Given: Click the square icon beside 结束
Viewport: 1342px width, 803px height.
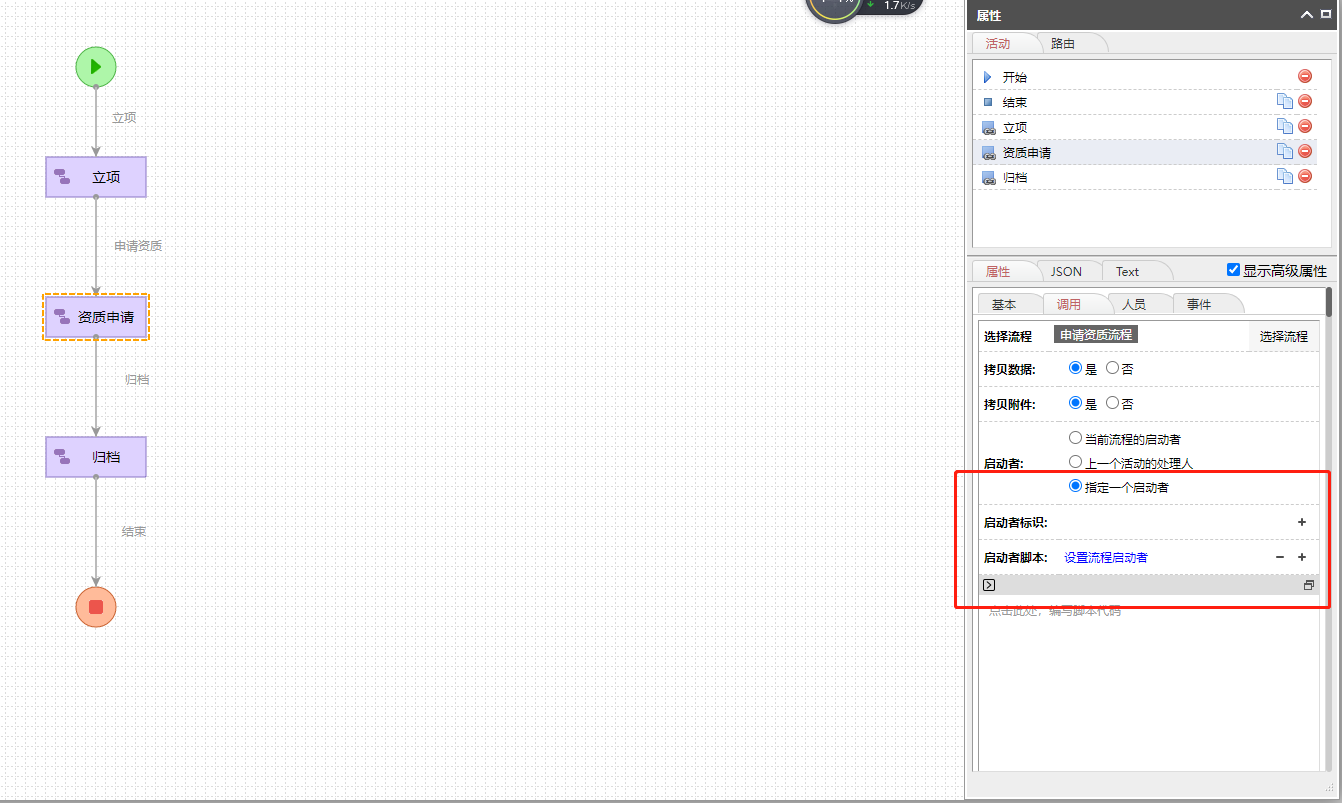Looking at the screenshot, I should click(x=988, y=102).
